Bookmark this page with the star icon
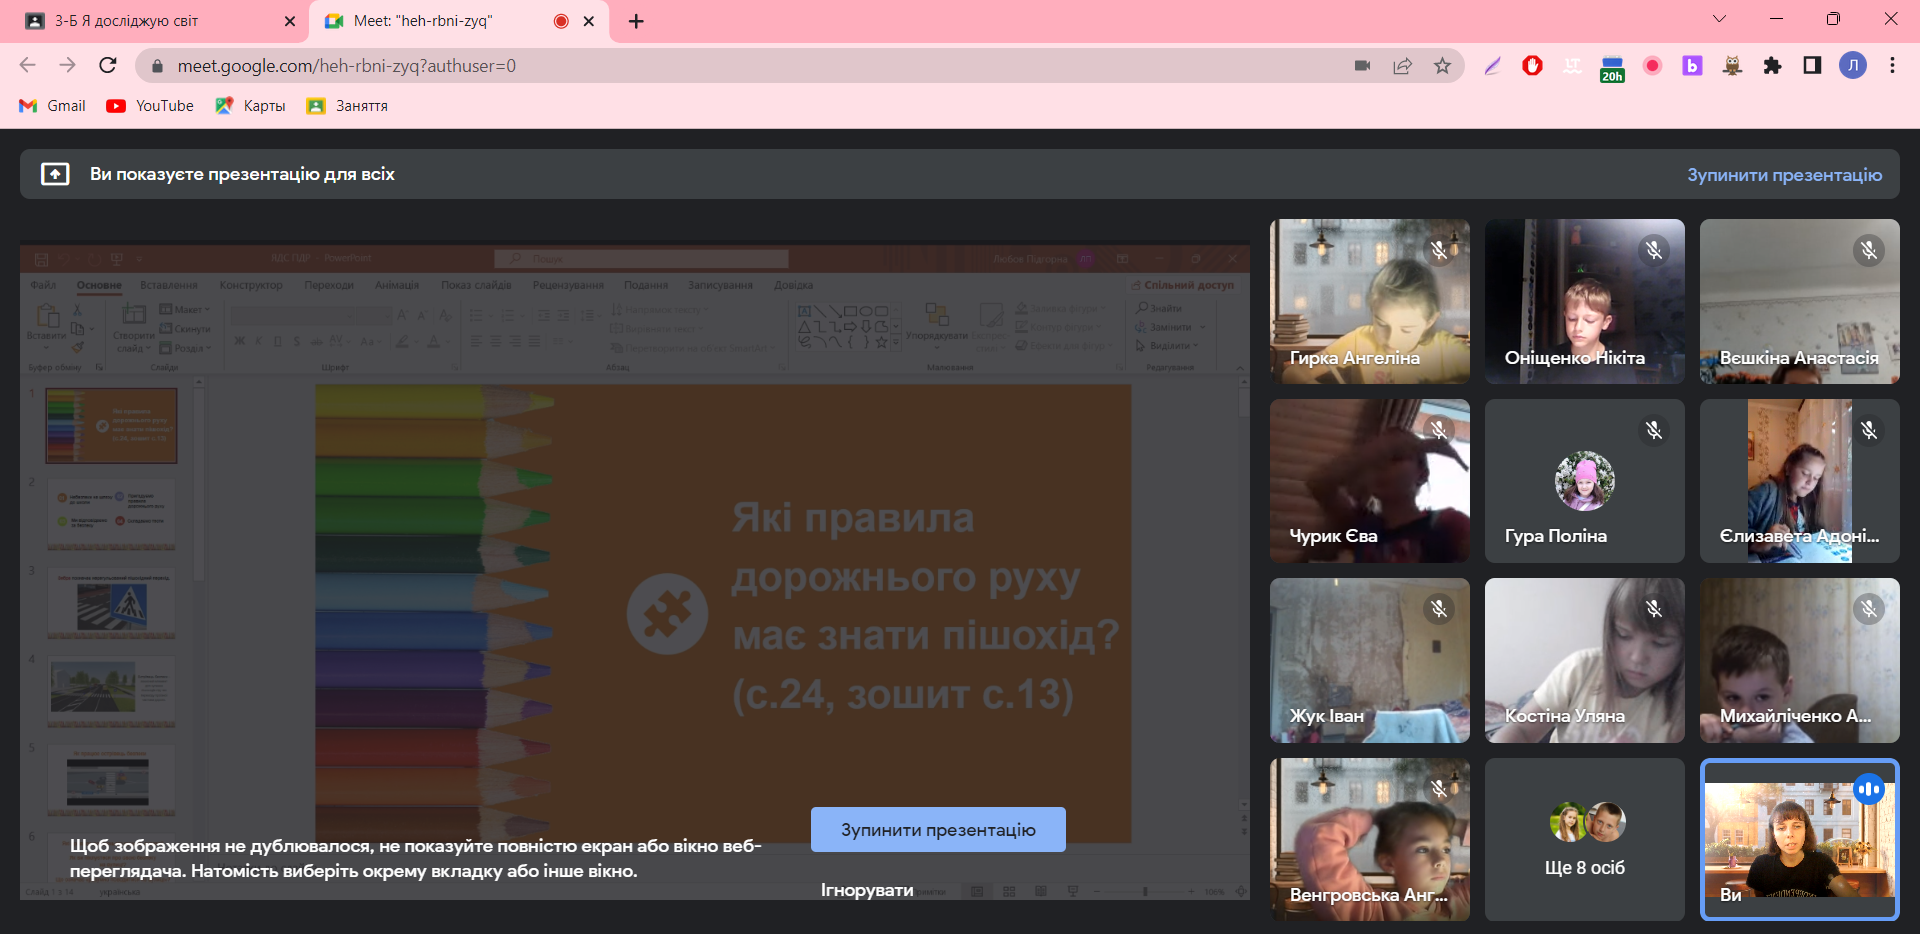 tap(1442, 66)
